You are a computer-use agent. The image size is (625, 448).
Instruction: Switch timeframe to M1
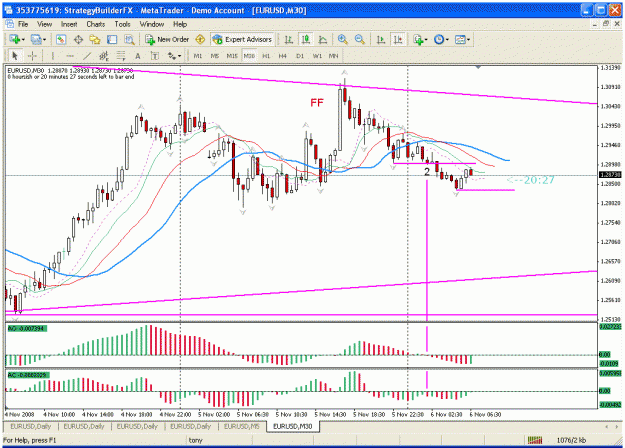[x=198, y=56]
